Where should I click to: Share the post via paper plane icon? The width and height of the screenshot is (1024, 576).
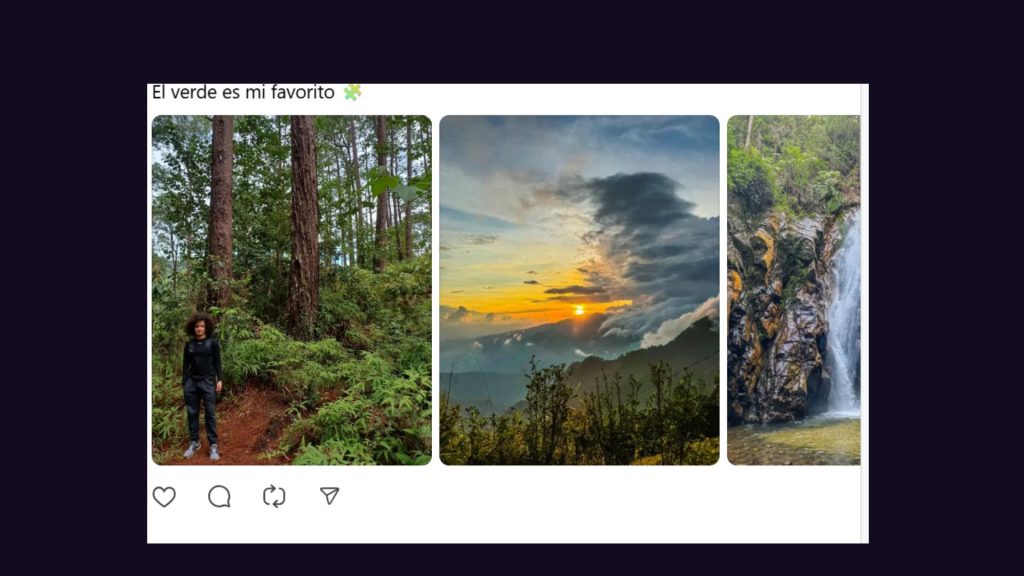click(329, 496)
